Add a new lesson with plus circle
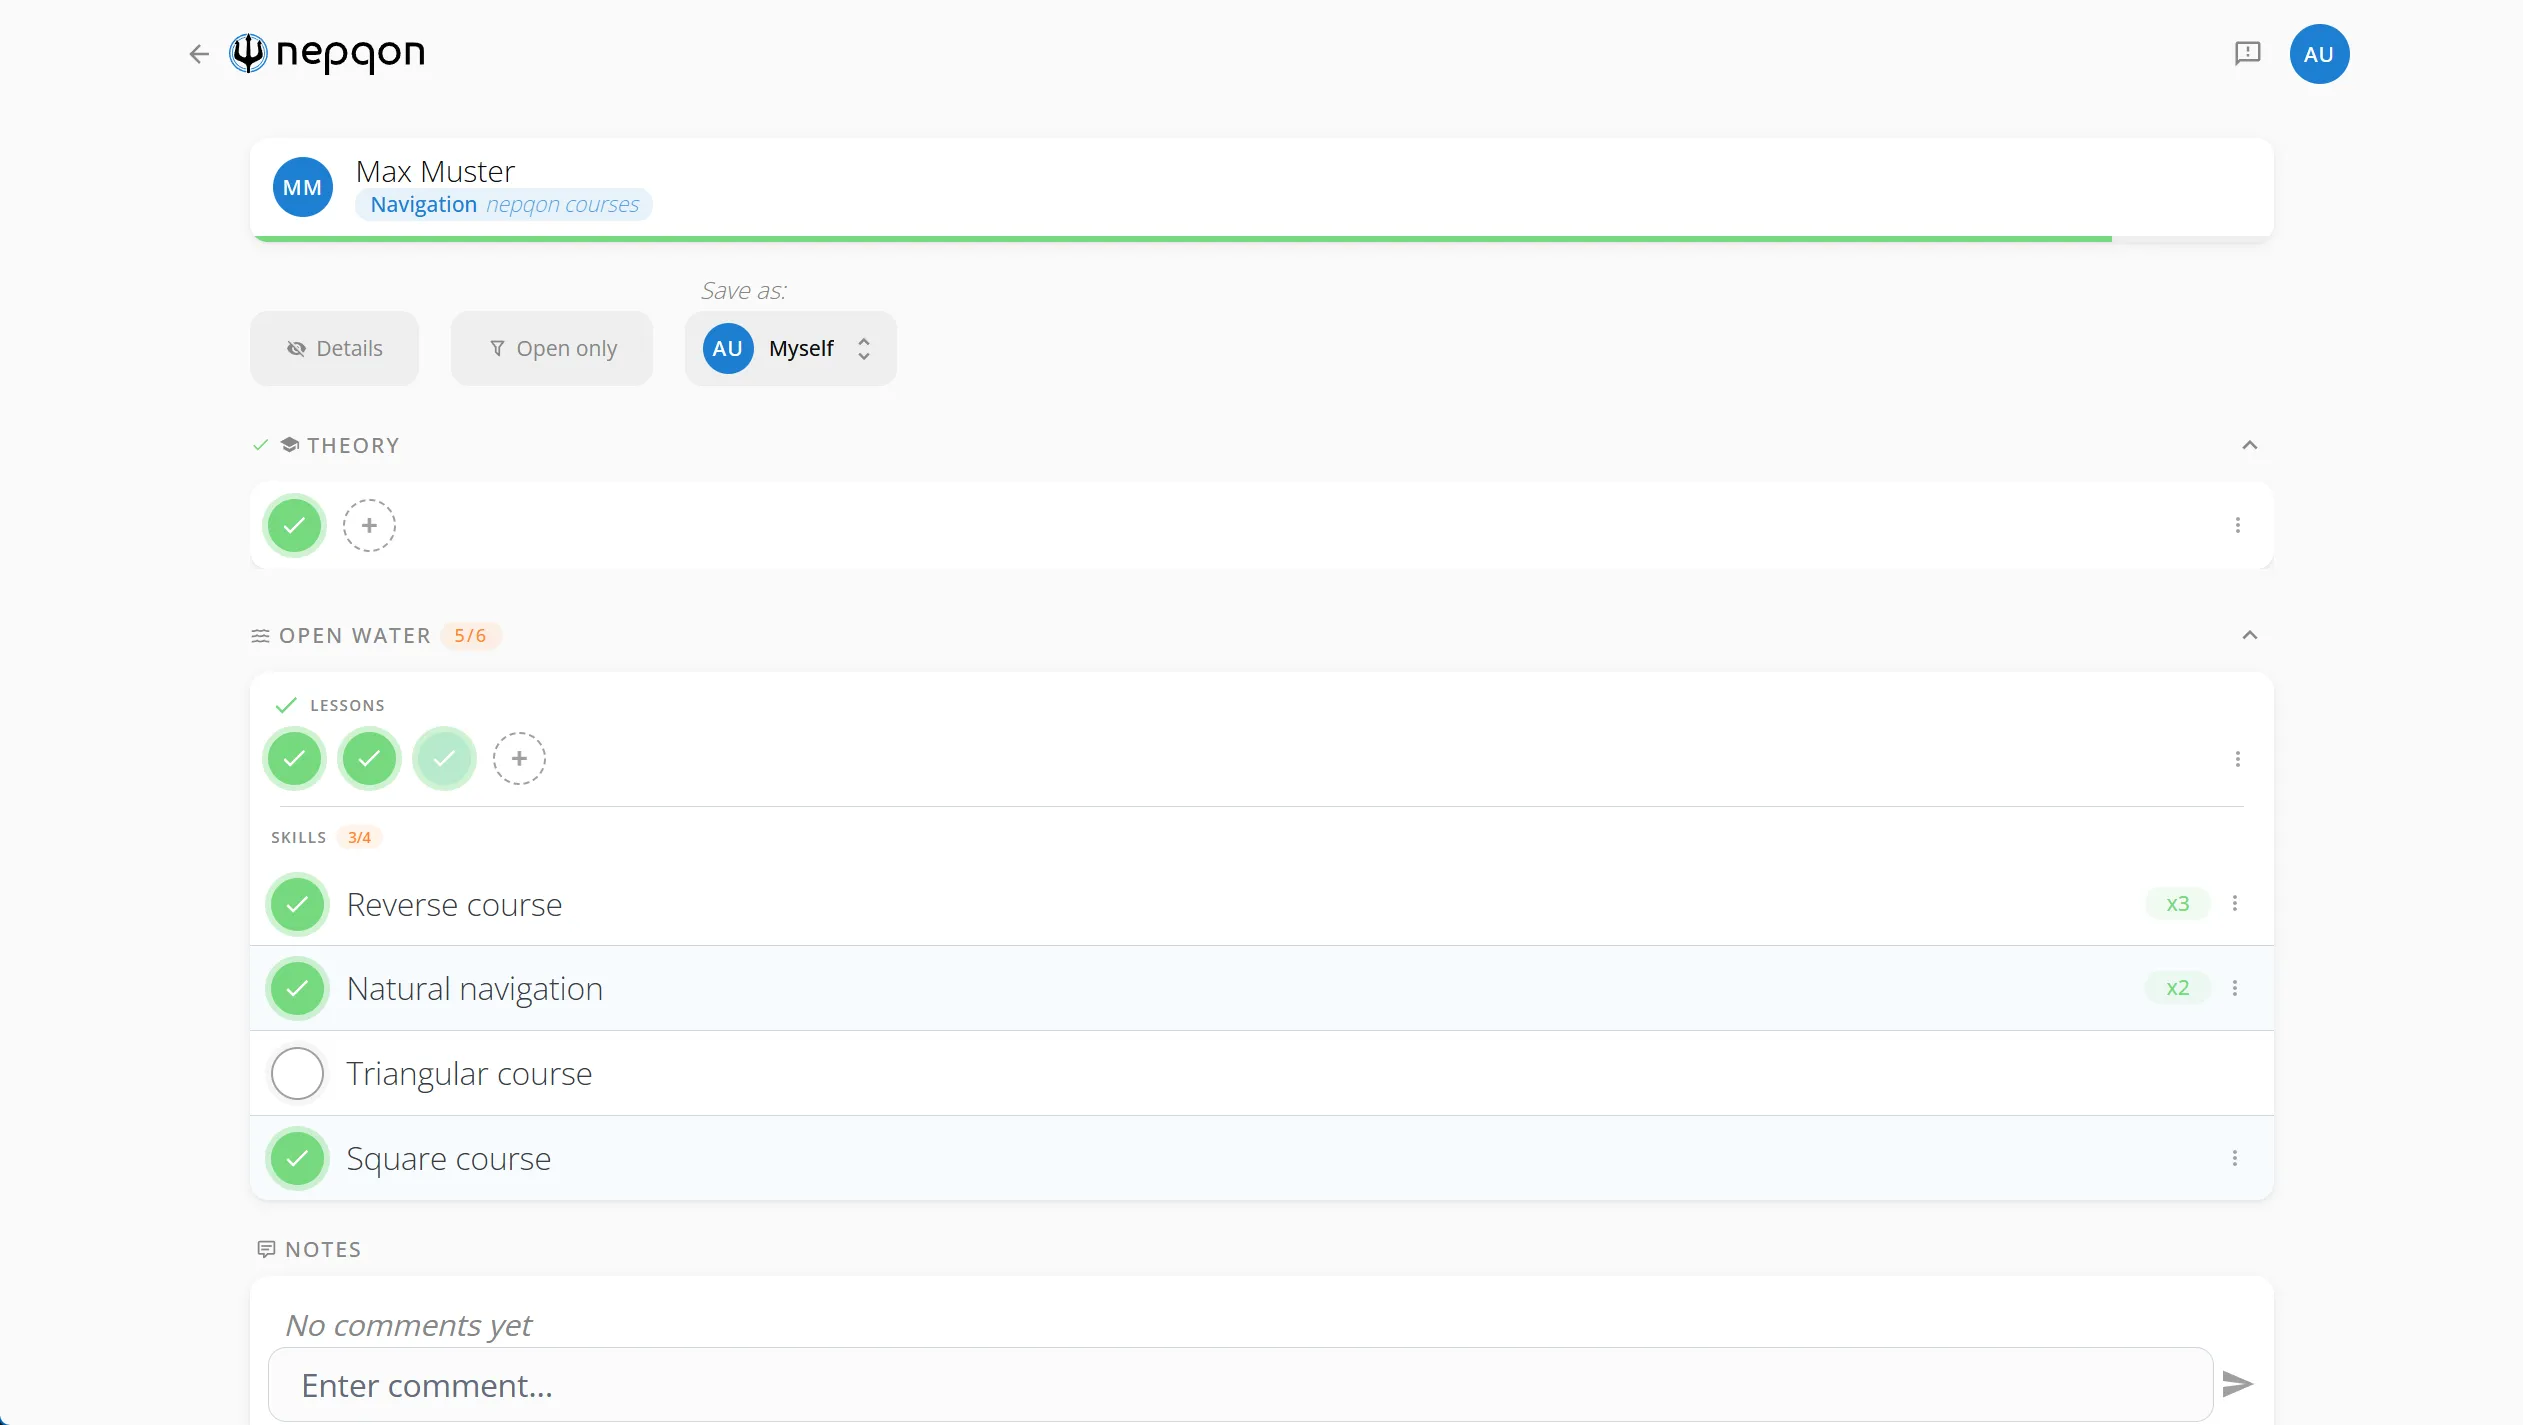 (x=519, y=759)
